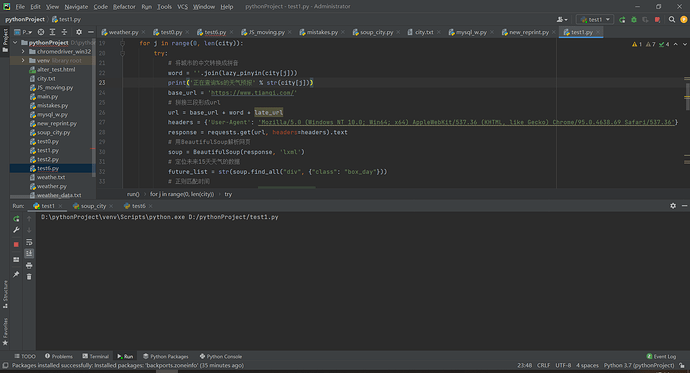Image resolution: width=690 pixels, height=373 pixels.
Task: Open Project tool window gear options
Action: pos(79,32)
